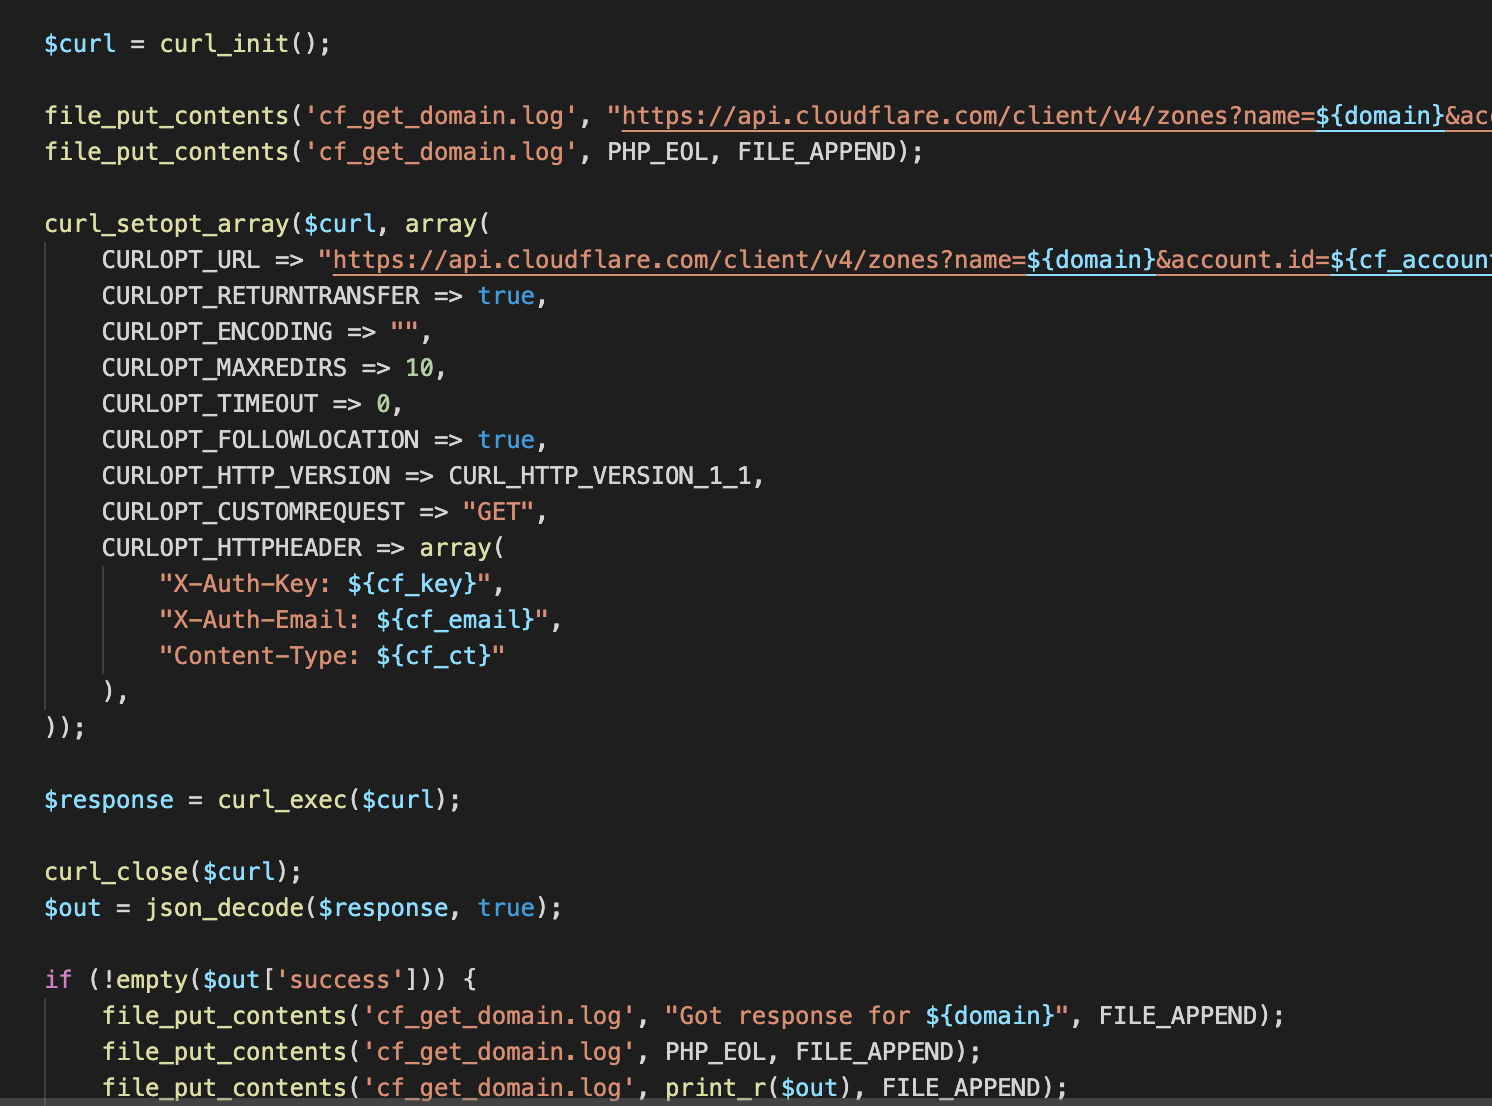The image size is (1492, 1106).
Task: Open the Cloudflare URL in first file_put_contents line
Action: (x=1056, y=116)
